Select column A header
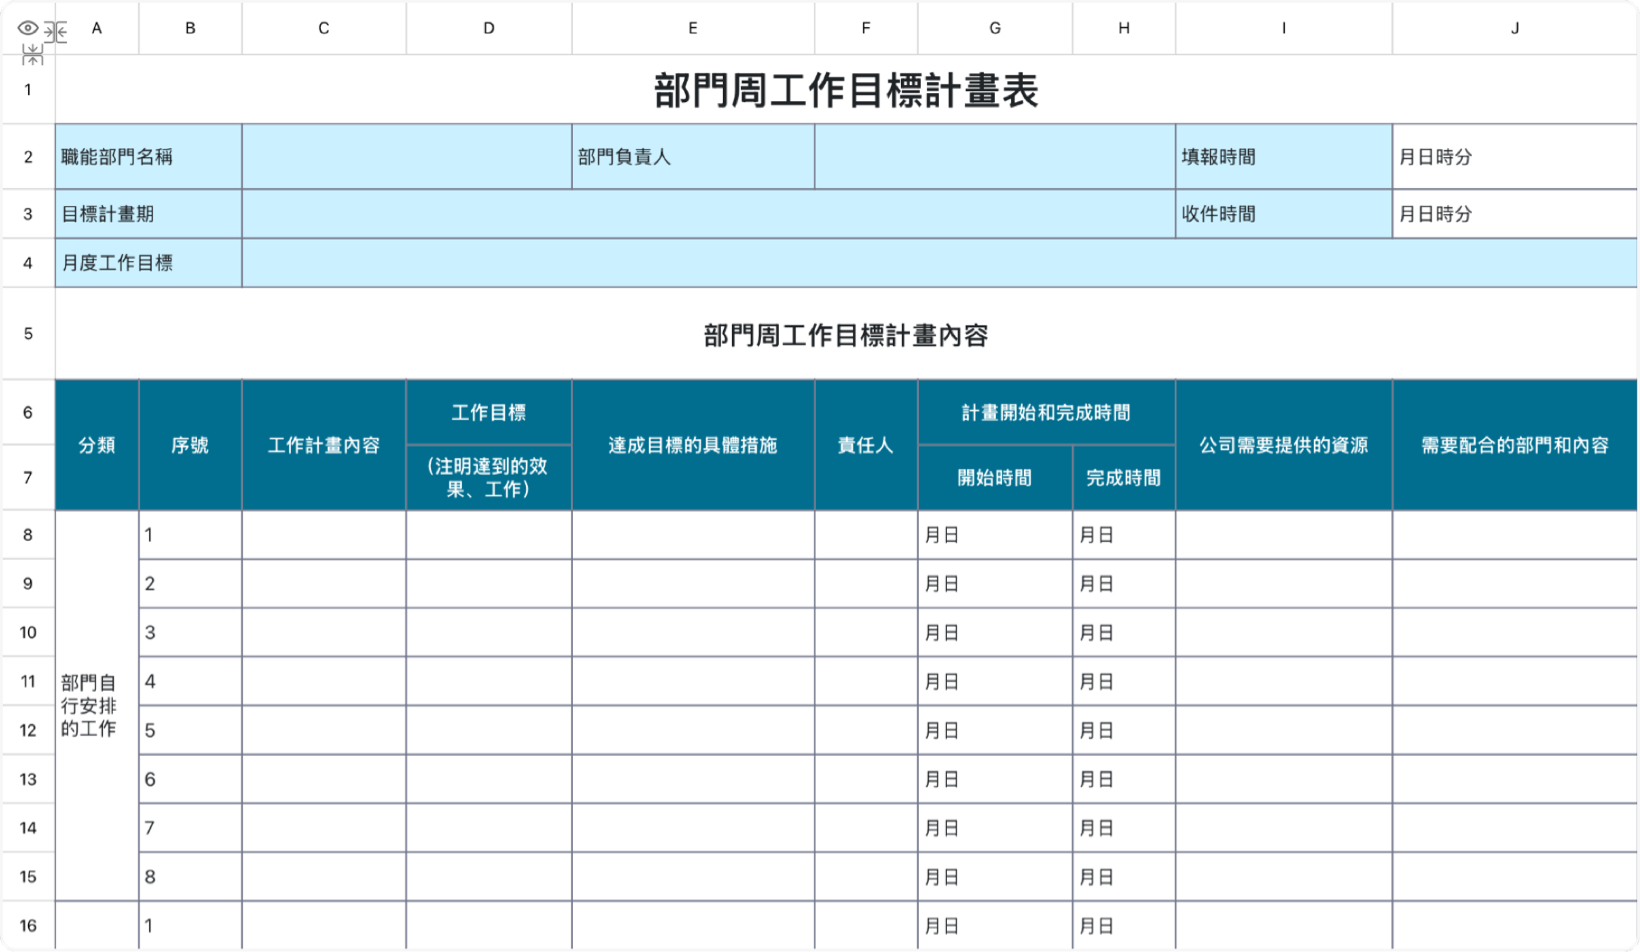The image size is (1640, 952). 97,28
